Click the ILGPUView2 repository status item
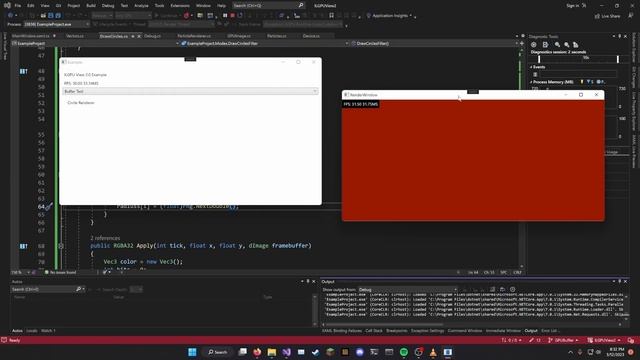The width and height of the screenshot is (640, 360). tap(604, 340)
